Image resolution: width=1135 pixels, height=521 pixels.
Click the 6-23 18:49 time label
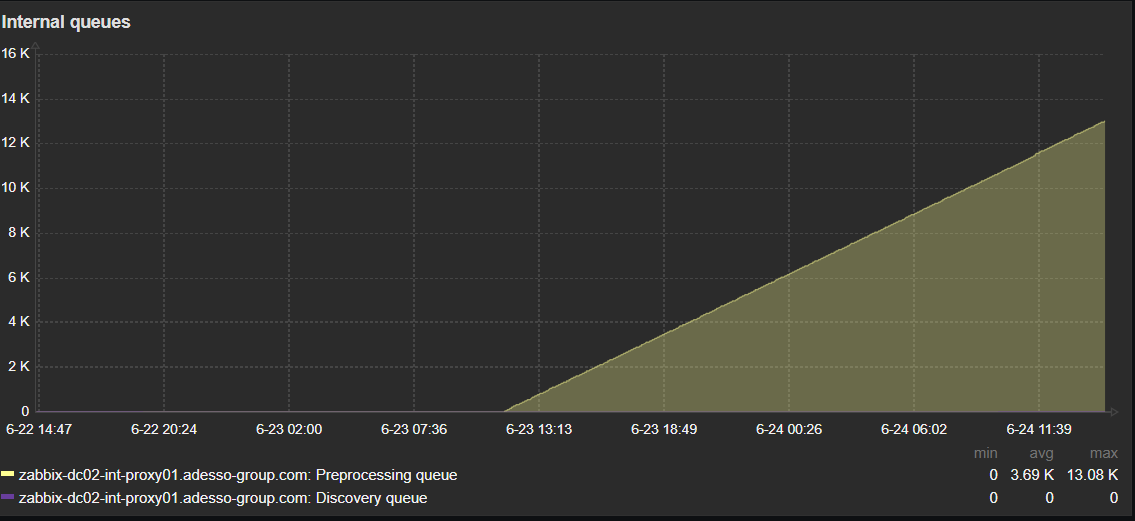pyautogui.click(x=664, y=429)
